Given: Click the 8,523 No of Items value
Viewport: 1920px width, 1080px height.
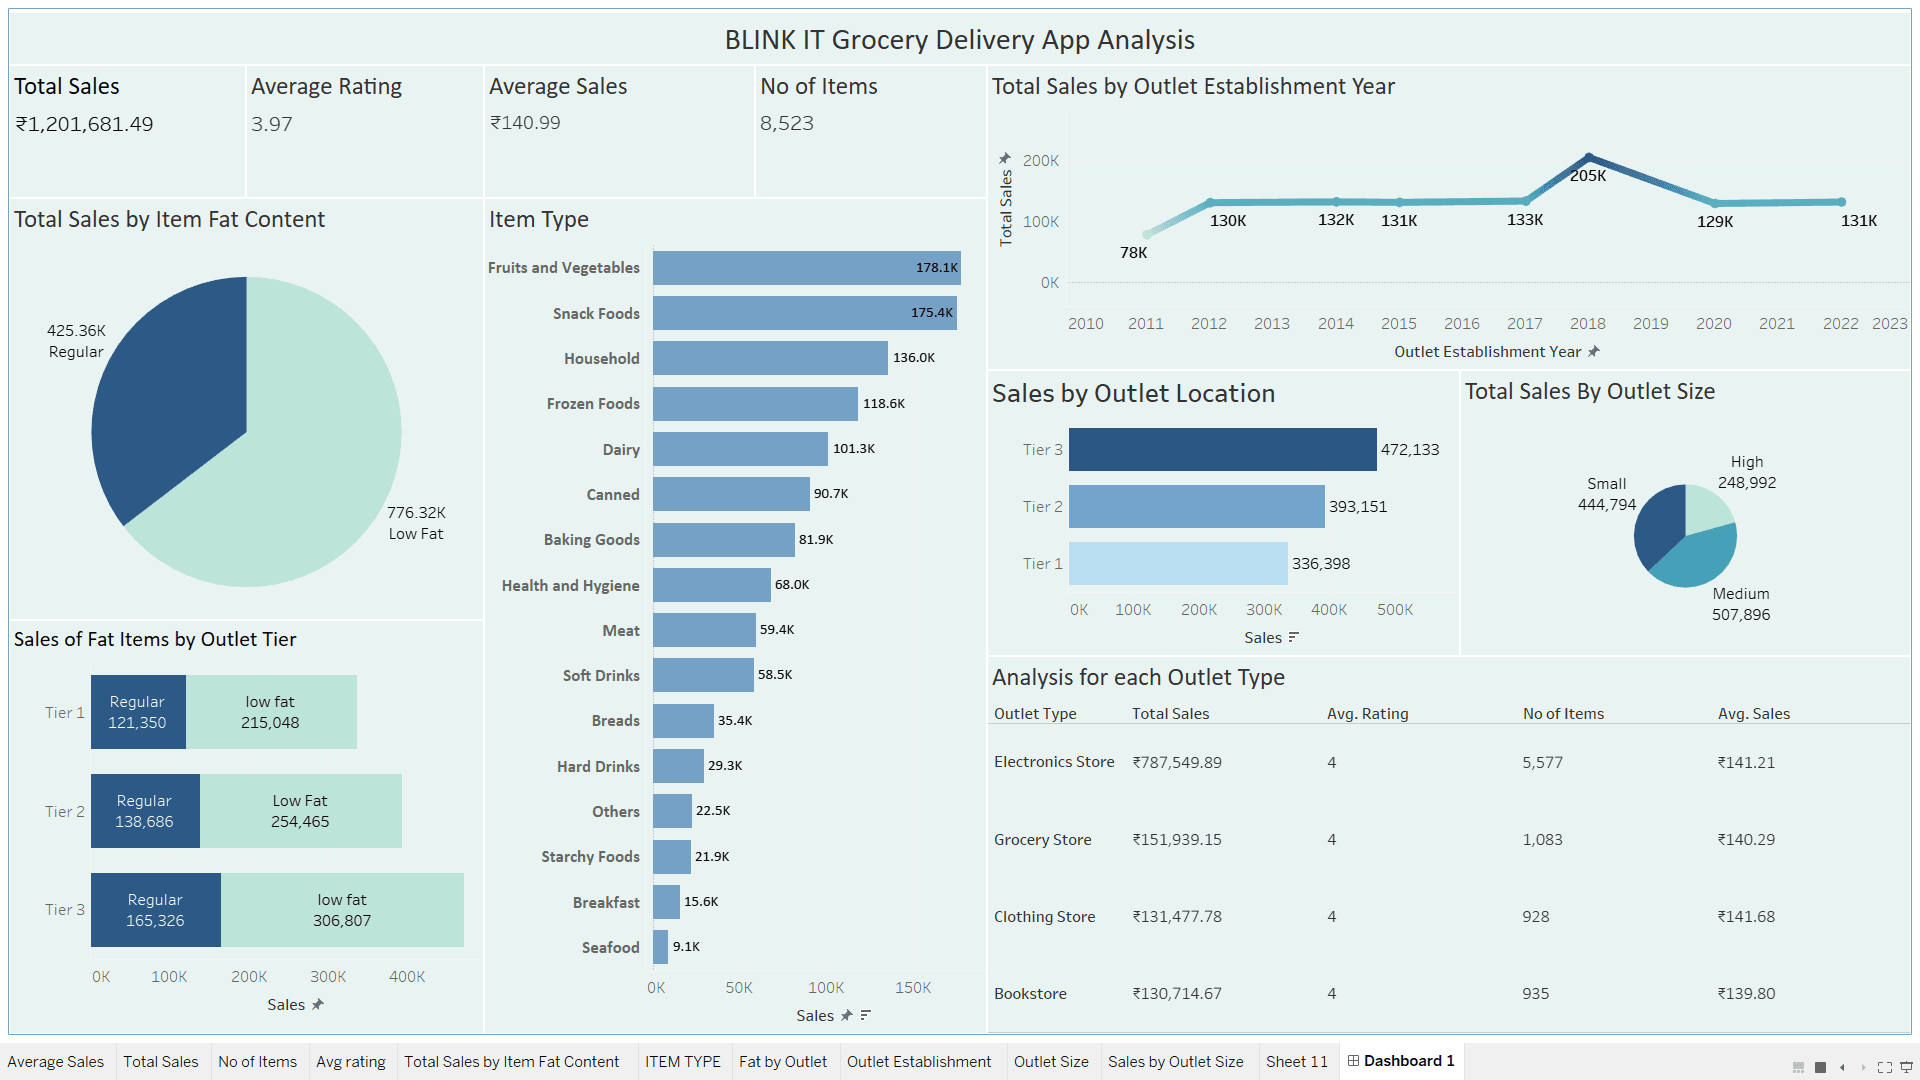Looking at the screenshot, I should click(x=787, y=123).
